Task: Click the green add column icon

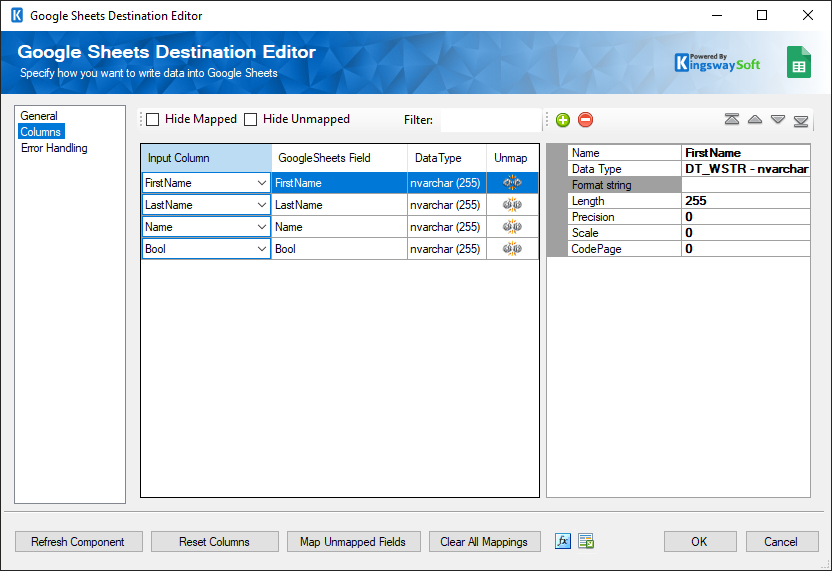Action: point(563,120)
